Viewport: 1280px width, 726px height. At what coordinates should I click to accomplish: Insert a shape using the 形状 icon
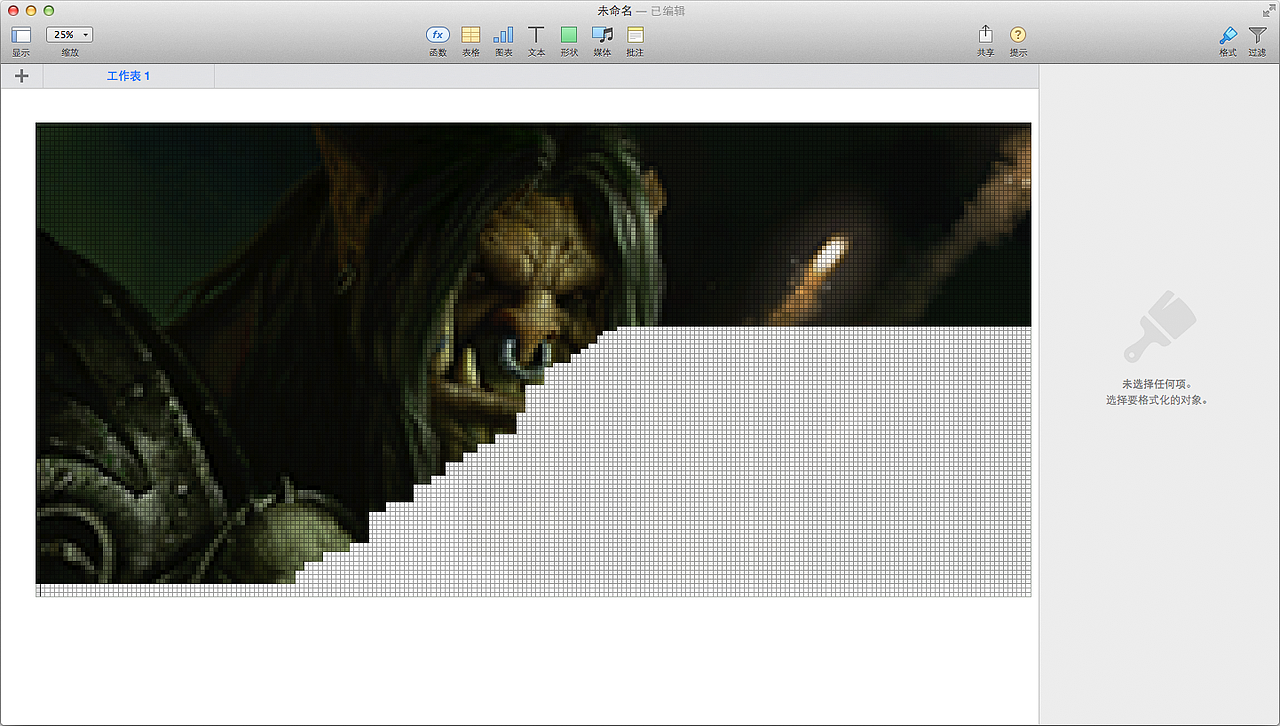569,35
